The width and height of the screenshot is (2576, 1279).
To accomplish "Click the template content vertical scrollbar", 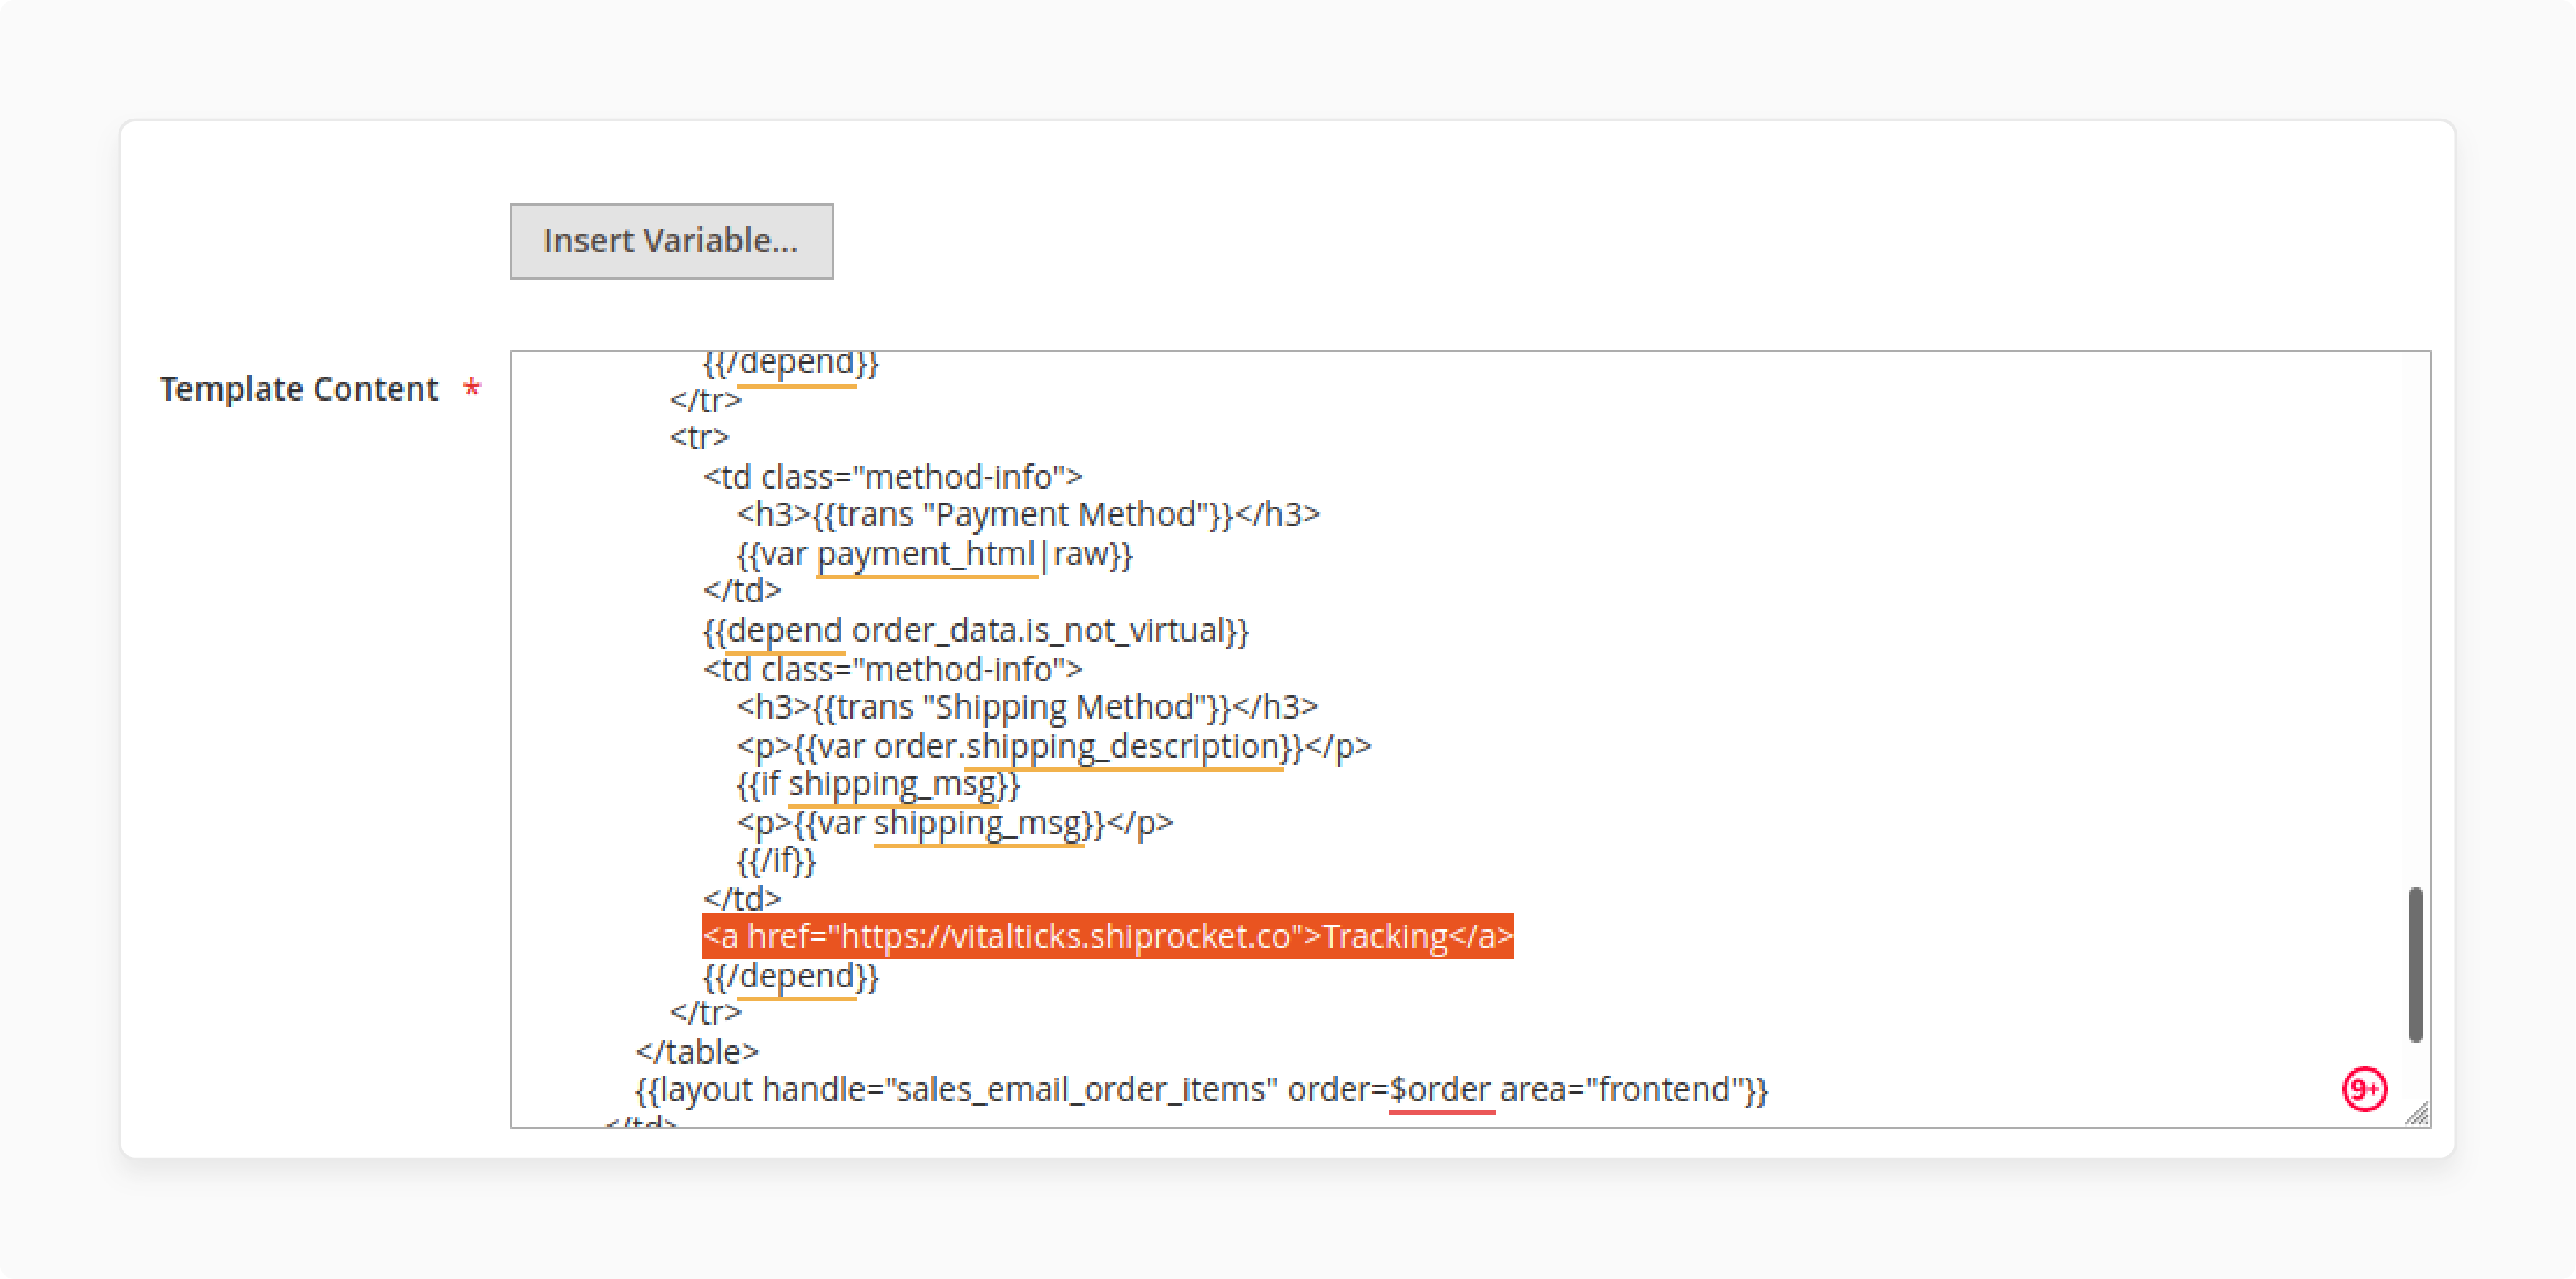I will [2415, 964].
